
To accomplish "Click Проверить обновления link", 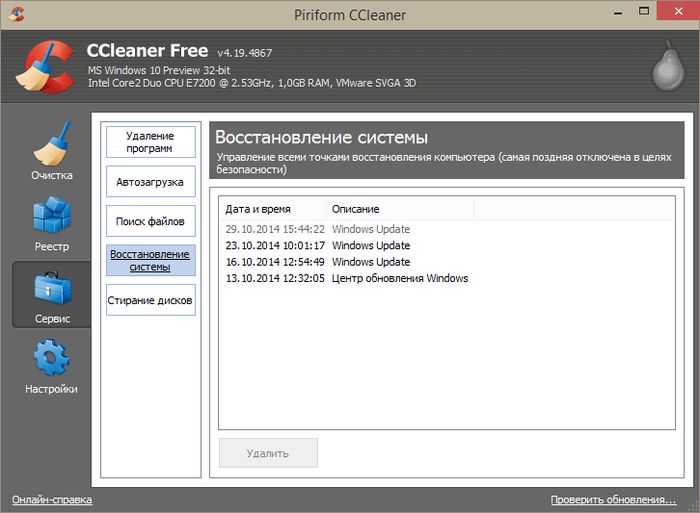I will 613,500.
